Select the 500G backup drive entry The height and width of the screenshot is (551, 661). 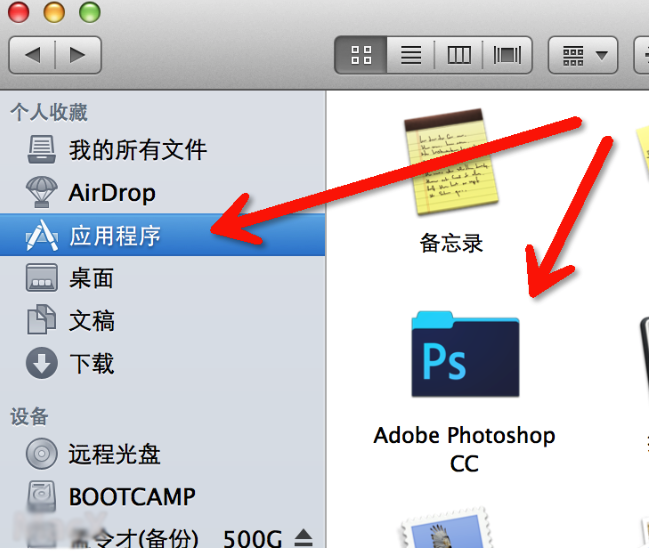tap(162, 535)
